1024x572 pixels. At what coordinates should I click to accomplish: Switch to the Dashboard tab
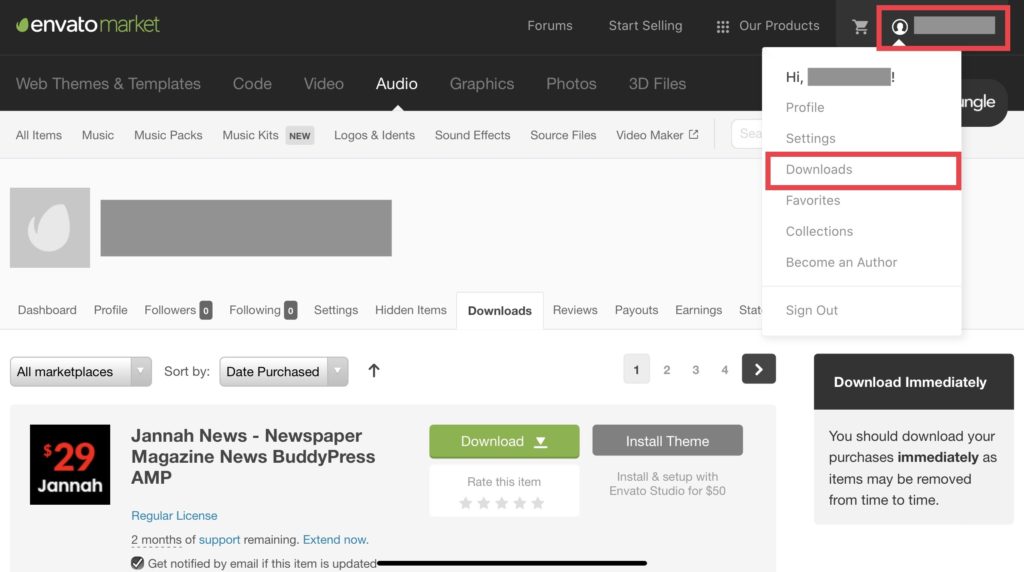click(x=47, y=310)
